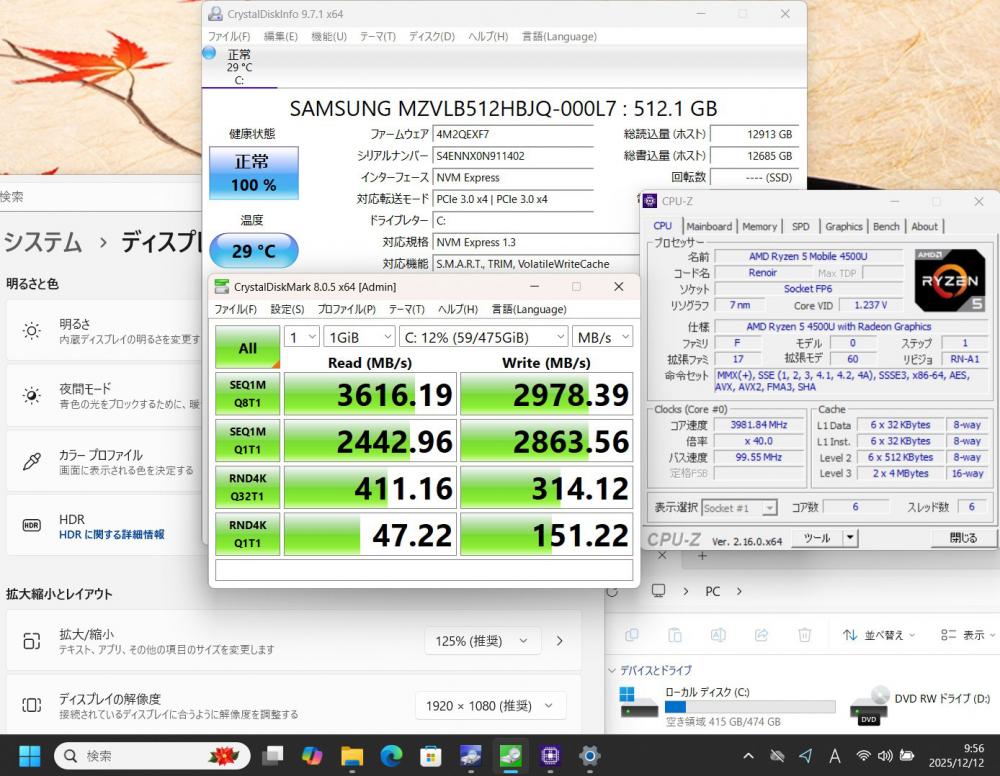Click the PC monitor icon in the address bar
The width and height of the screenshot is (1000, 776).
point(658,590)
